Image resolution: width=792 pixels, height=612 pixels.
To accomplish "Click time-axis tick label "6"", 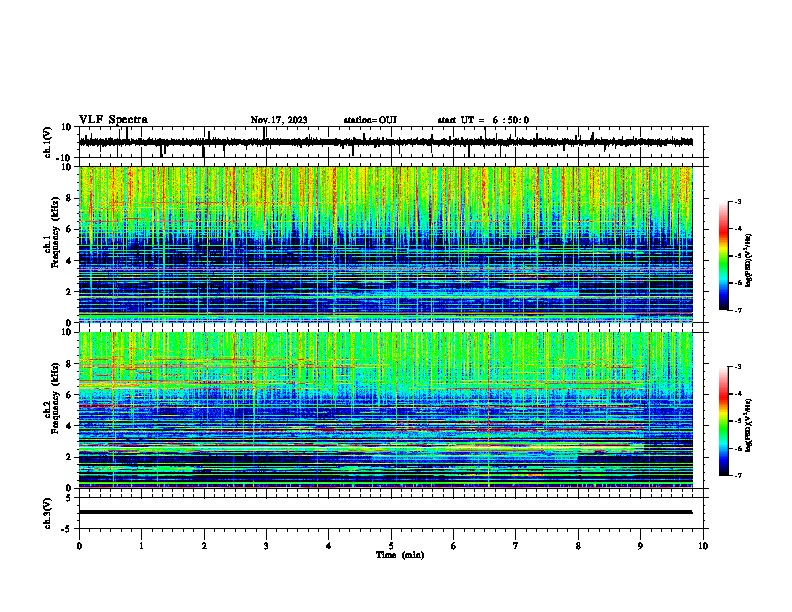I will point(453,546).
